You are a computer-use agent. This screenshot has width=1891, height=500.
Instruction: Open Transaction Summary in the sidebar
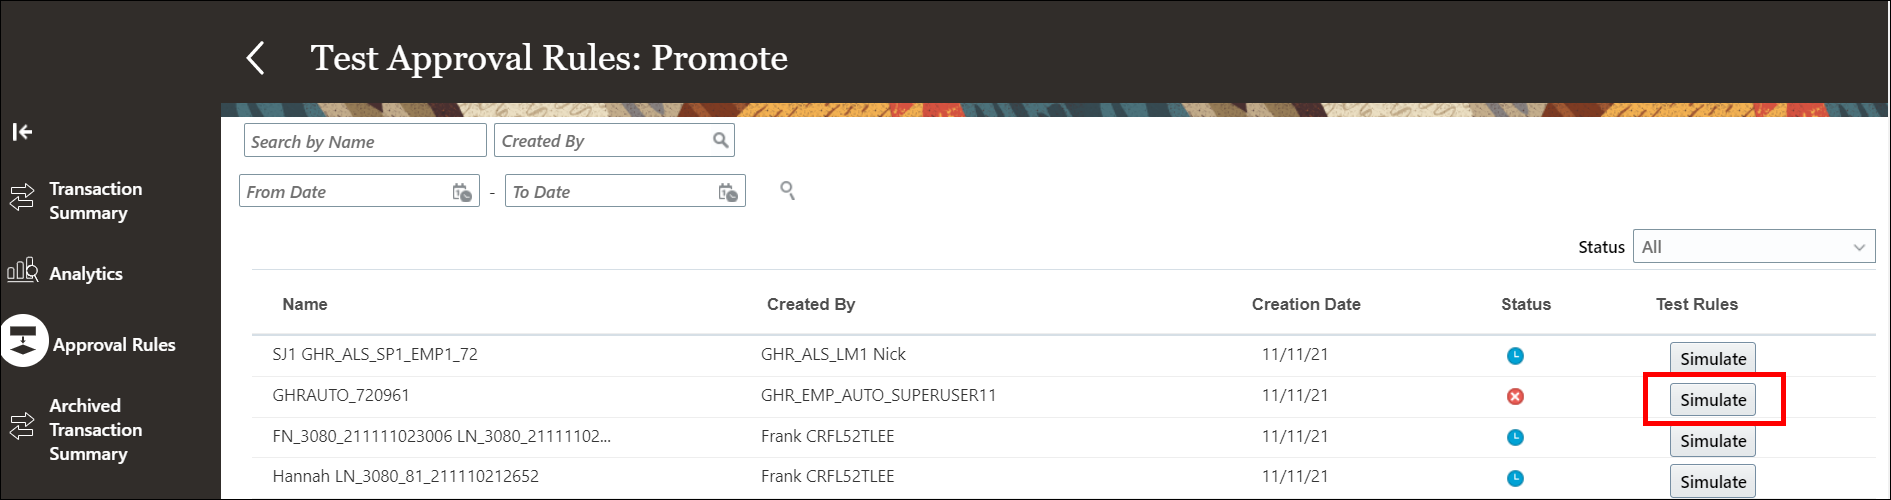tap(95, 201)
